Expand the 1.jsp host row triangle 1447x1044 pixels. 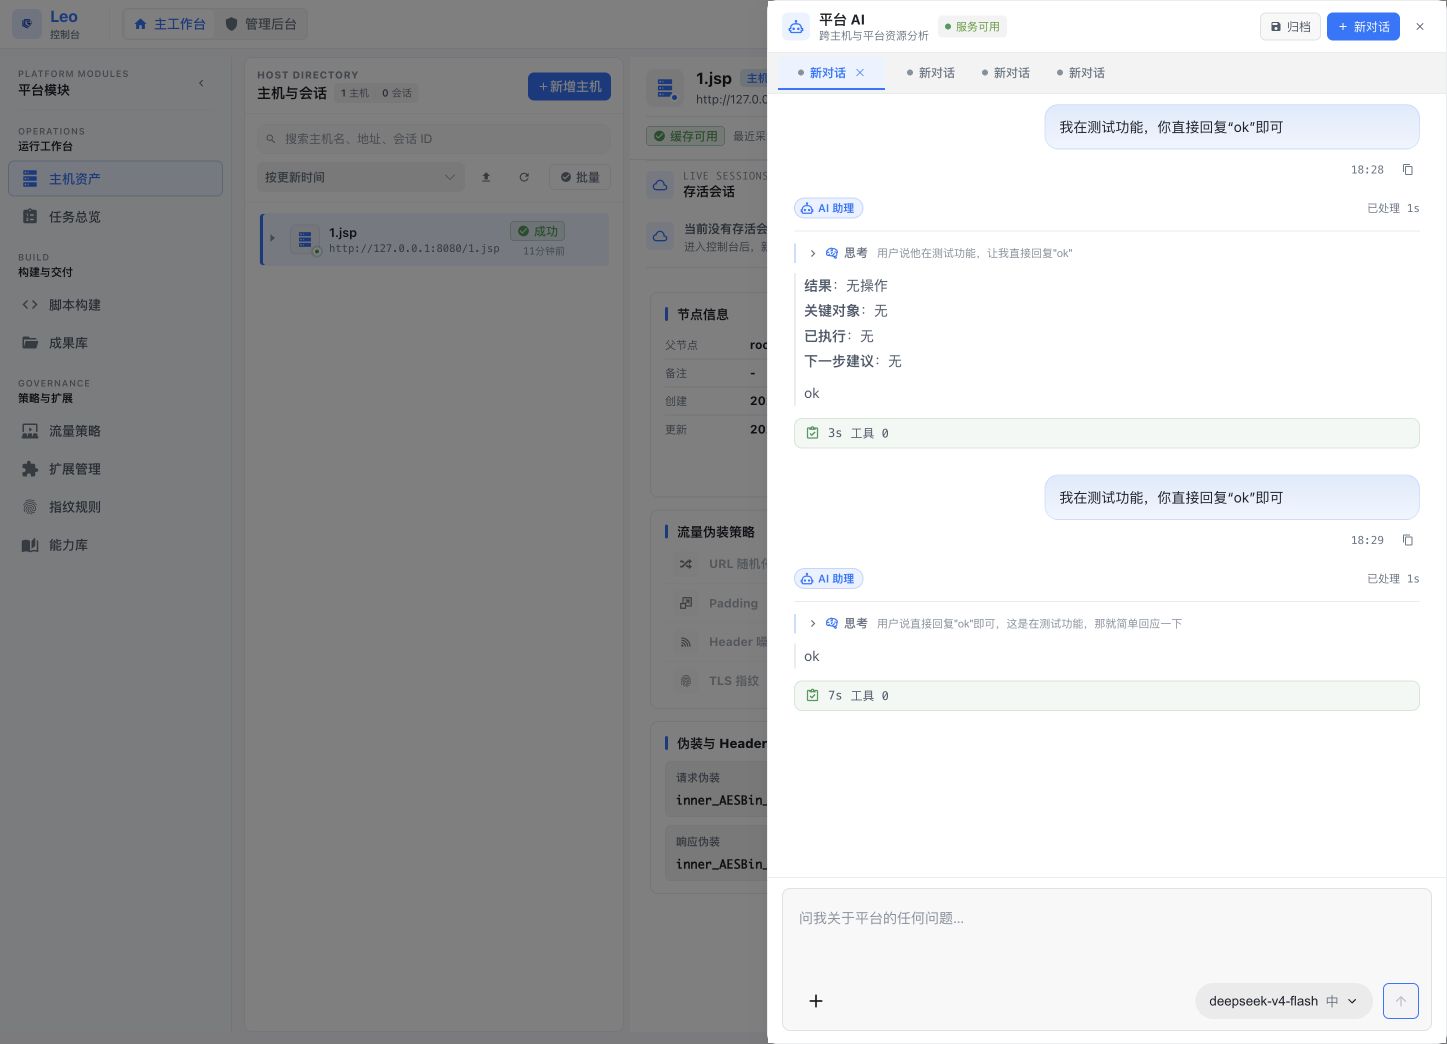[272, 238]
